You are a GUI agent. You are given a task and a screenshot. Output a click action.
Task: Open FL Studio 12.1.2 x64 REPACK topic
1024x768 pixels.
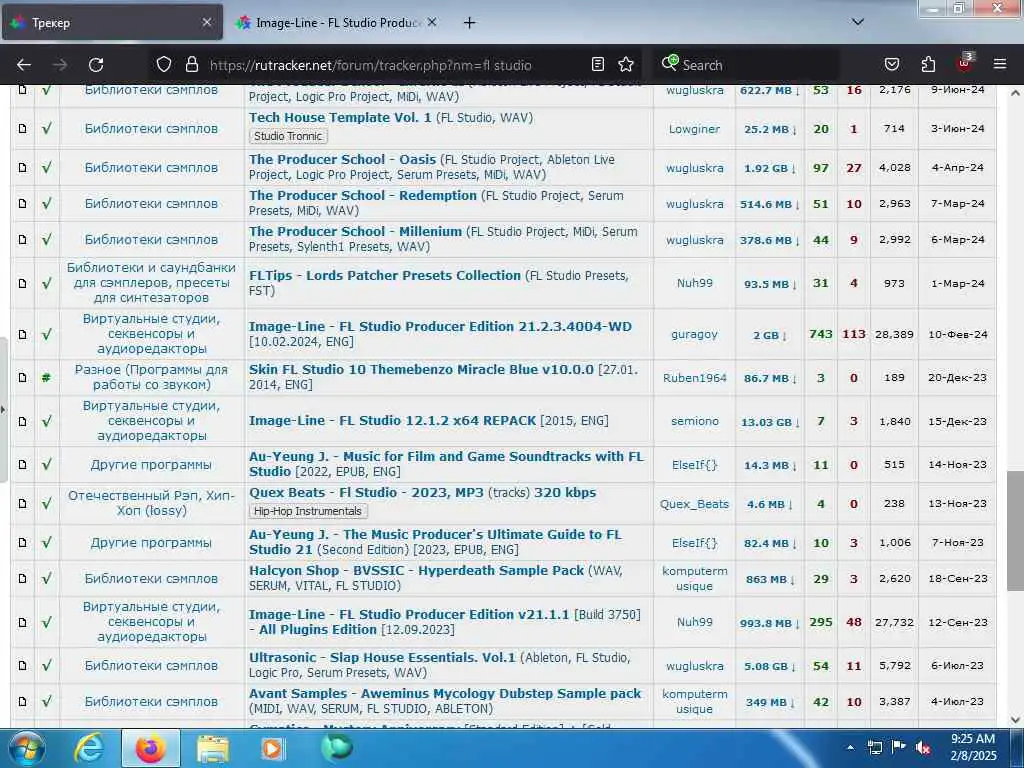click(392, 421)
